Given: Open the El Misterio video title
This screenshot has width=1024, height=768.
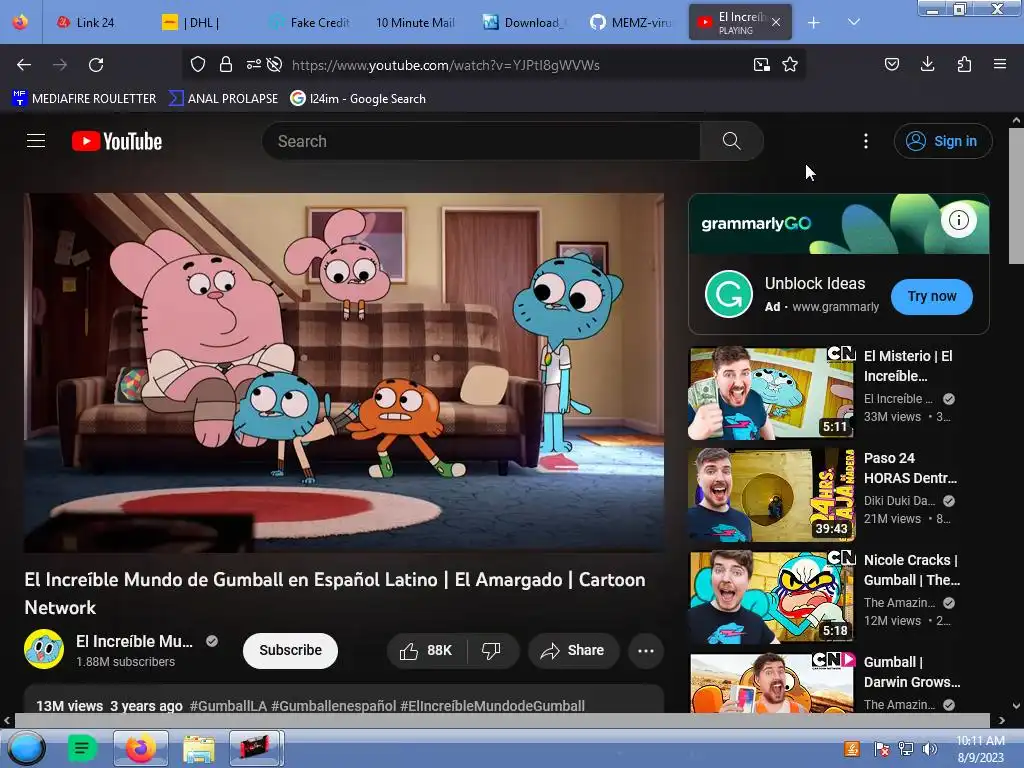Looking at the screenshot, I should pyautogui.click(x=908, y=366).
